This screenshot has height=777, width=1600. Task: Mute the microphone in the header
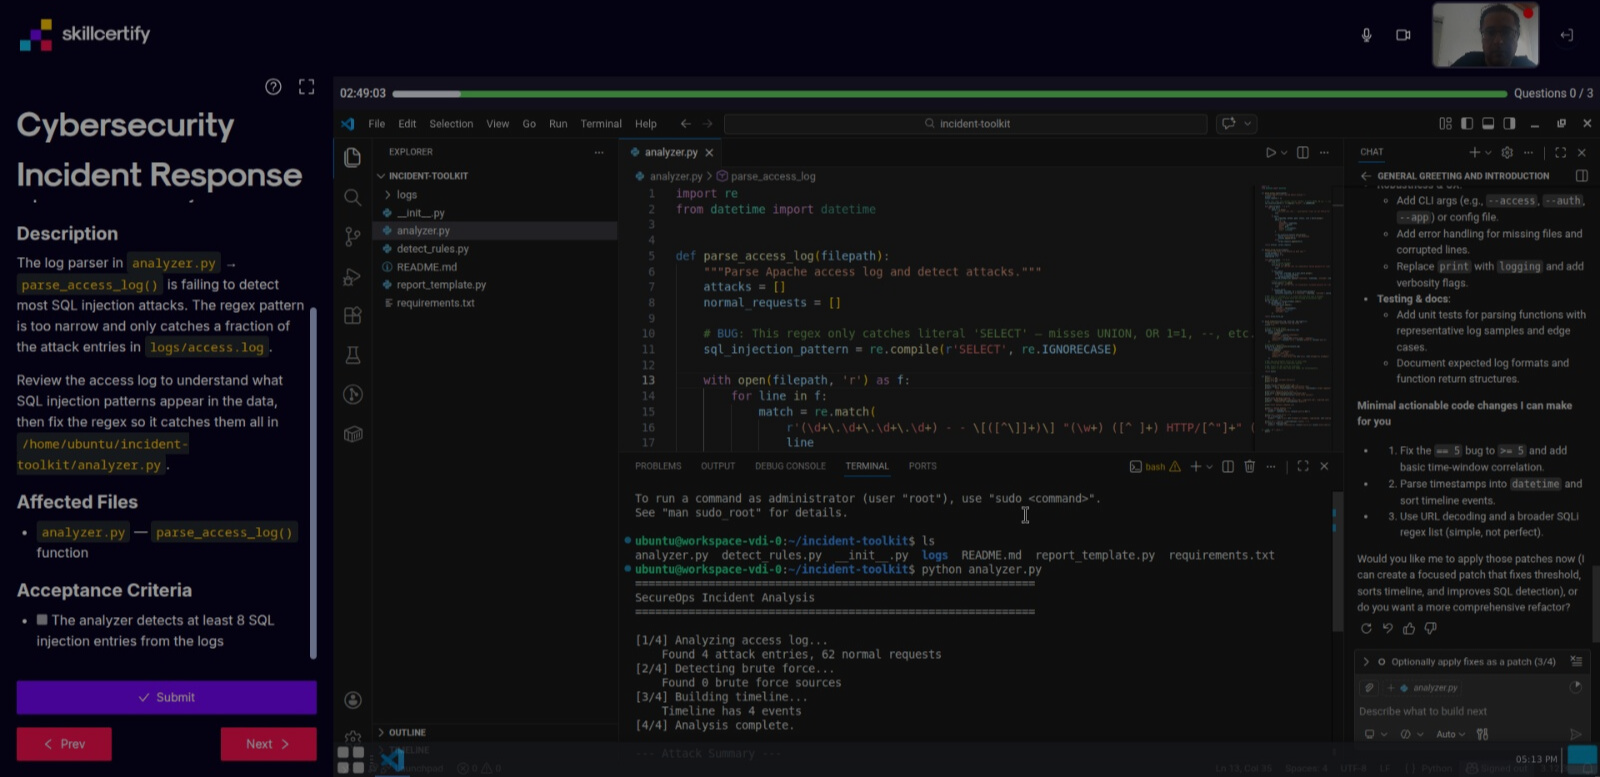pos(1366,35)
